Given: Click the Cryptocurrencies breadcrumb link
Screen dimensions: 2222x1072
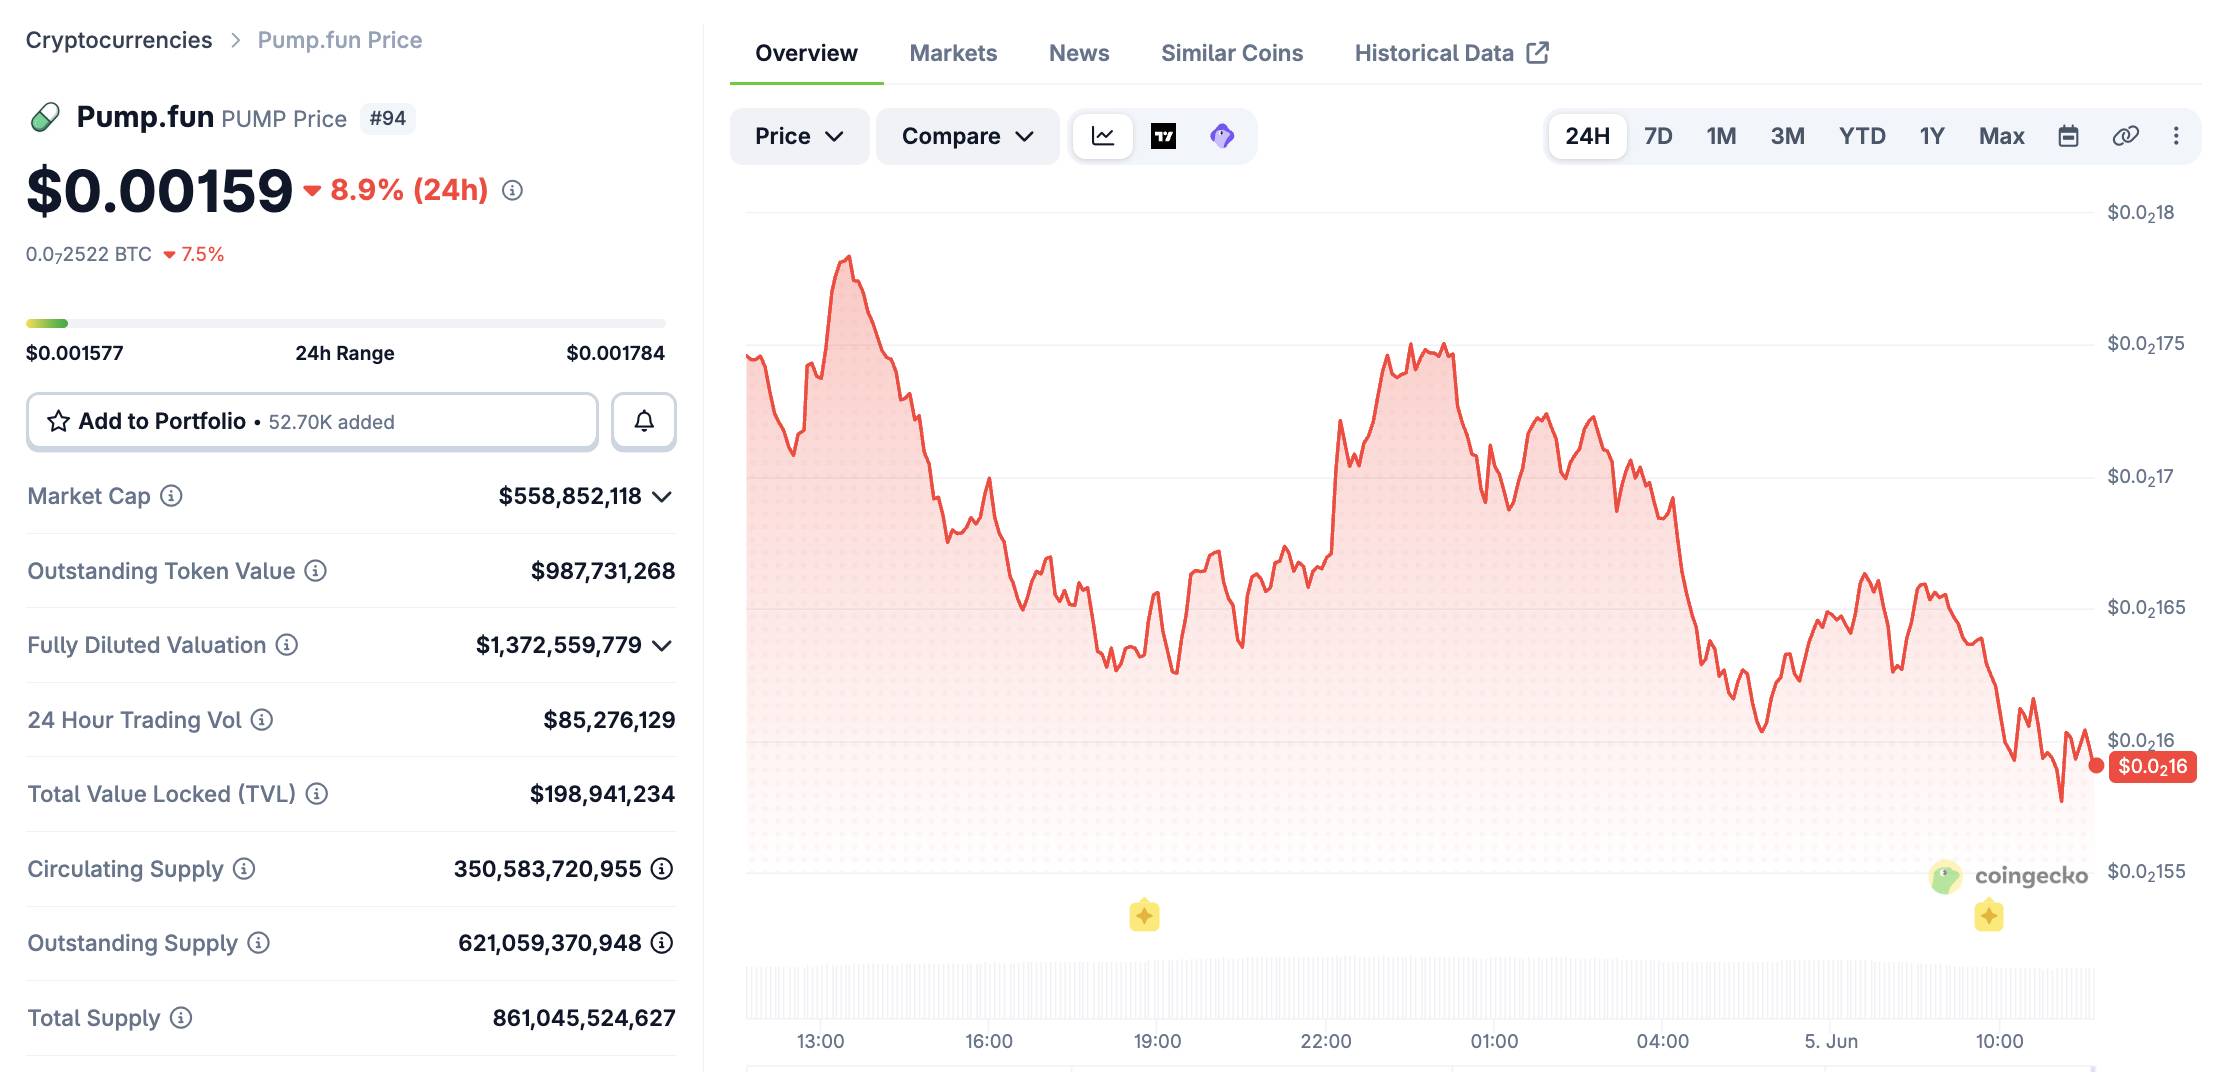Looking at the screenshot, I should [x=119, y=40].
